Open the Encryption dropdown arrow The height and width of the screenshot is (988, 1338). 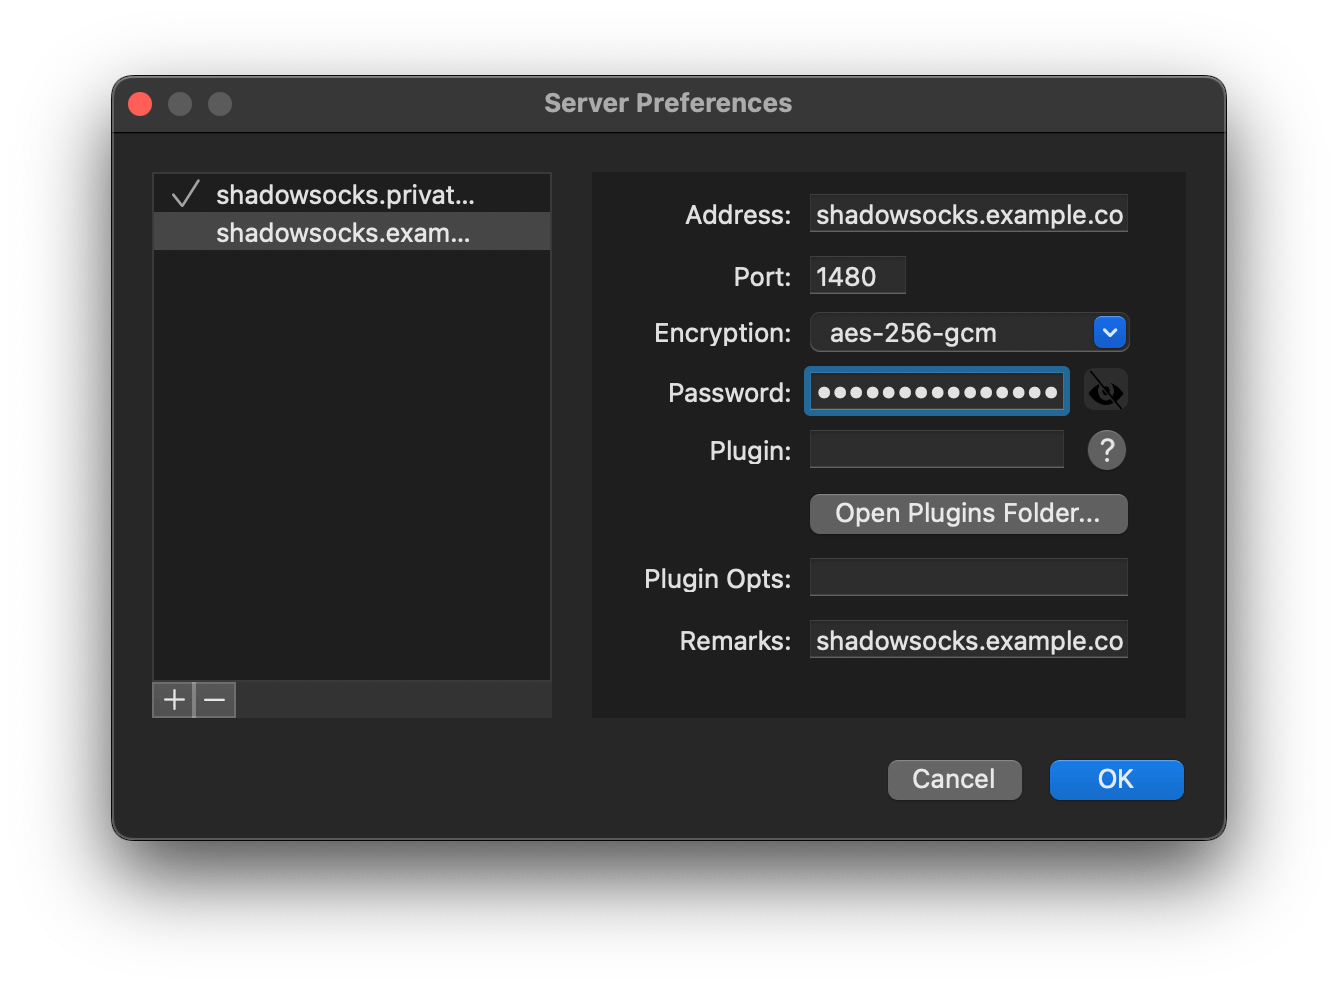click(x=1109, y=332)
